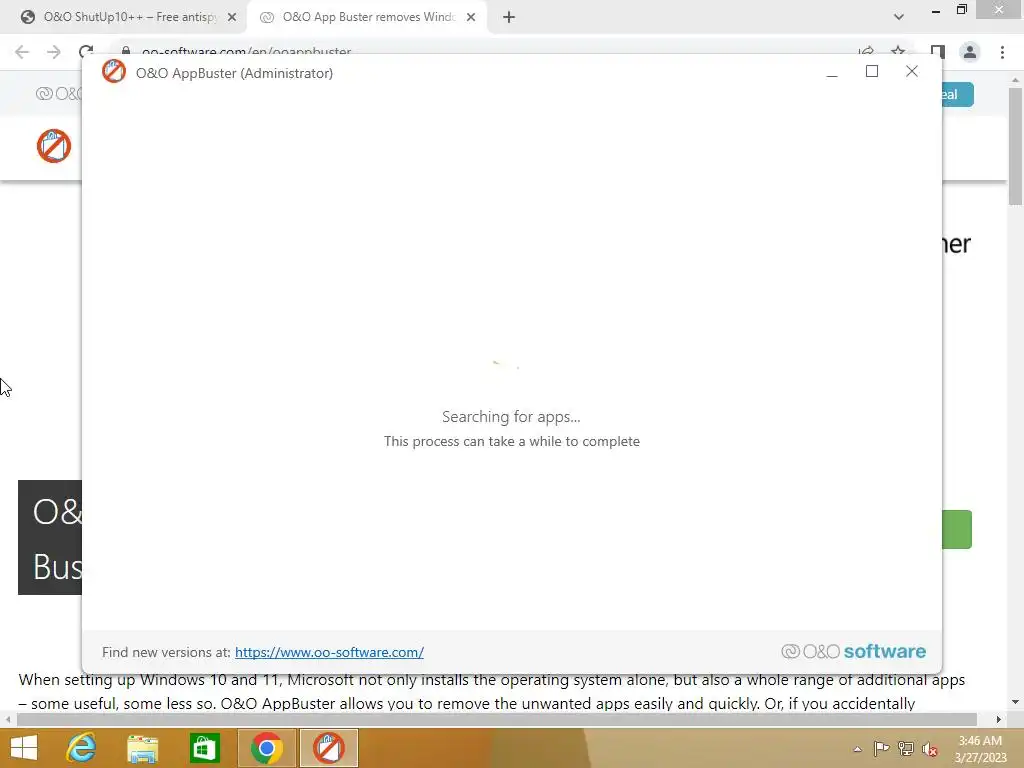Maximize the O&O AppBuster window
Screen dimensions: 1024x768
872,71
